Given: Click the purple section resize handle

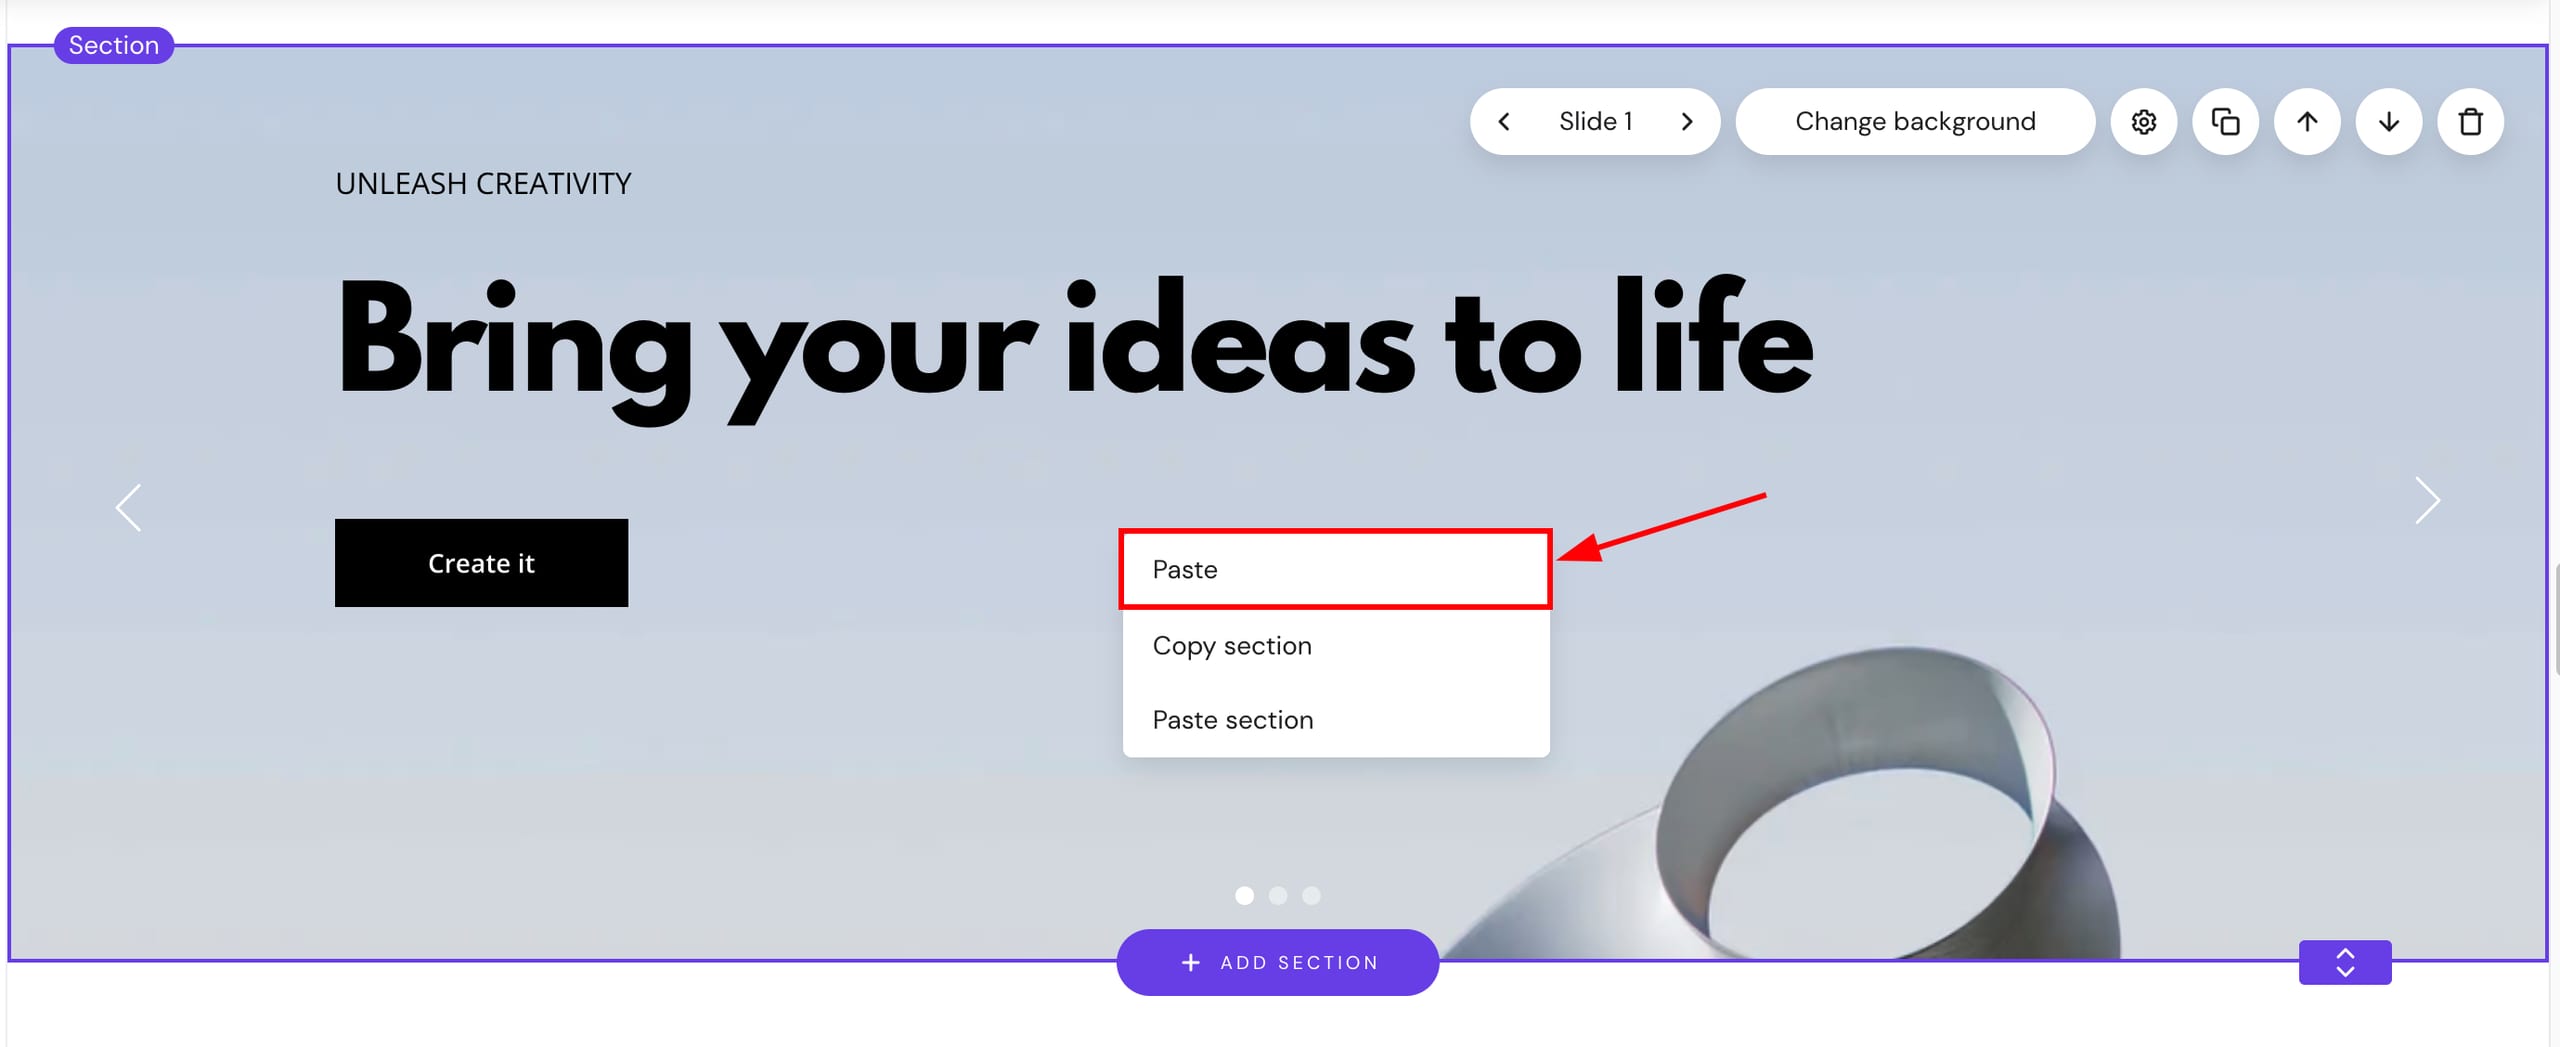Looking at the screenshot, I should 2344,962.
